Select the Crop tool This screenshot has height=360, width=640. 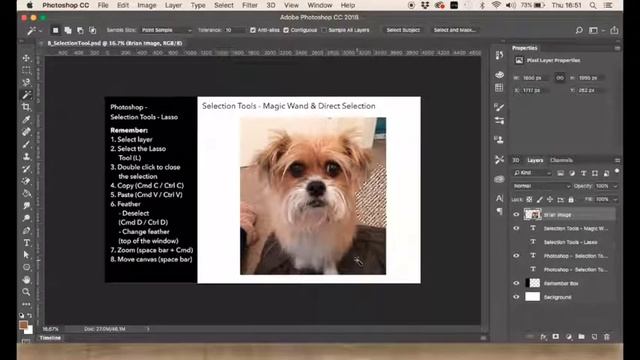(x=26, y=107)
